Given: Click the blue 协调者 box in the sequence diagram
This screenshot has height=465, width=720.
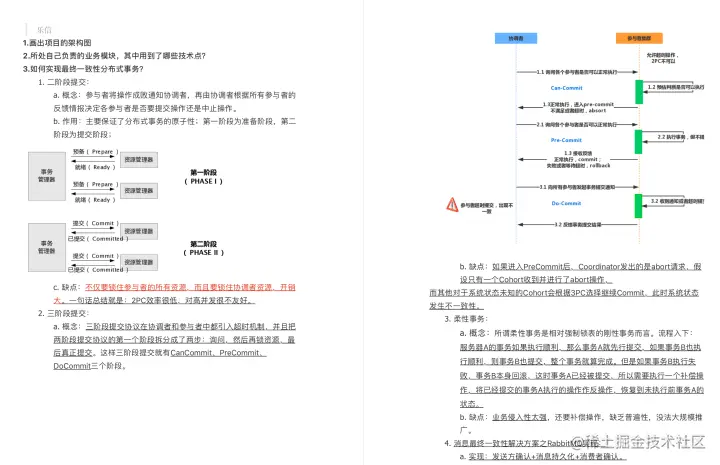Looking at the screenshot, I should click(516, 38).
